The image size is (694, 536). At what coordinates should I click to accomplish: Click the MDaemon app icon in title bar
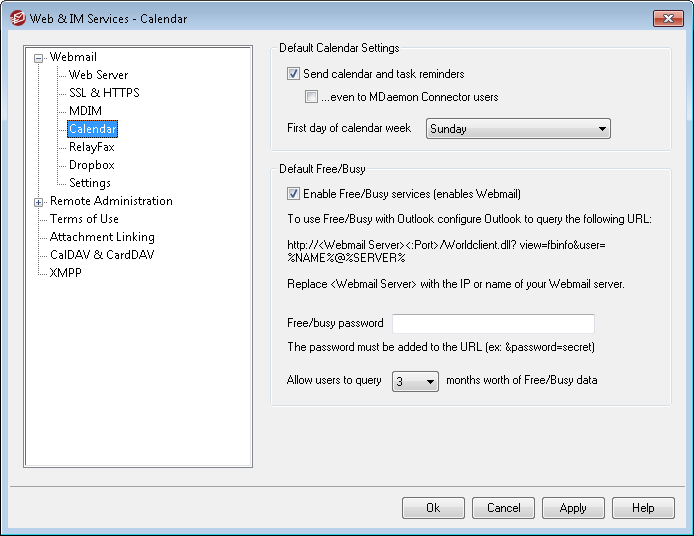click(17, 18)
